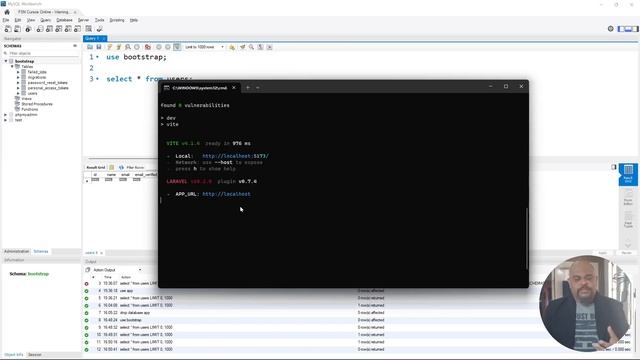The width and height of the screenshot is (640, 360).
Task: Click the create function icon
Action: [x=77, y=29]
